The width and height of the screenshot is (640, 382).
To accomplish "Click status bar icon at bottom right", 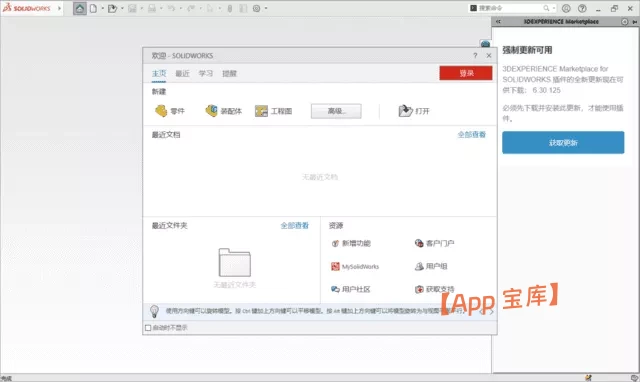I will pyautogui.click(x=634, y=378).
